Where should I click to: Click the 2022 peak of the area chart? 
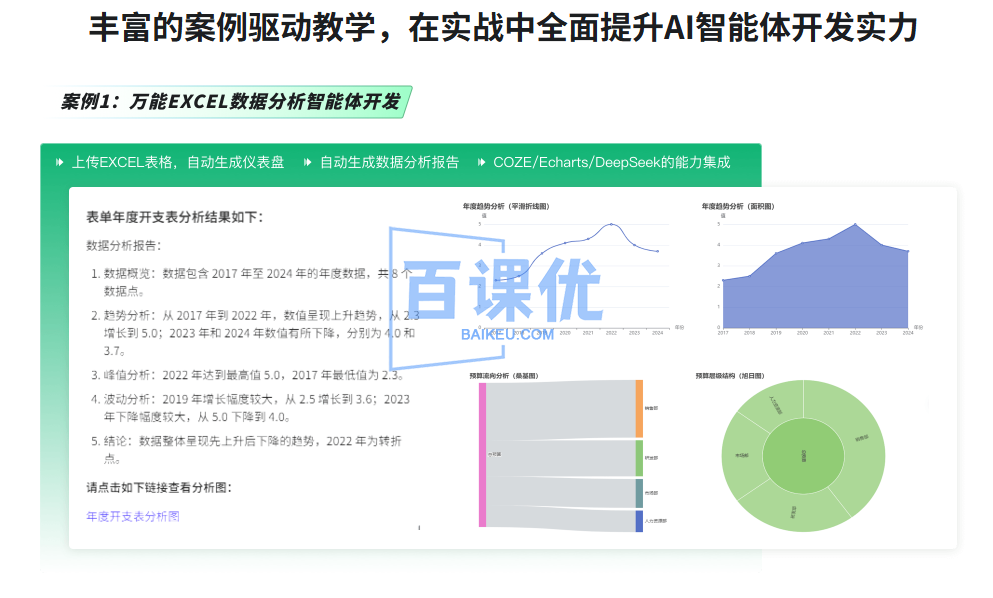(855, 224)
